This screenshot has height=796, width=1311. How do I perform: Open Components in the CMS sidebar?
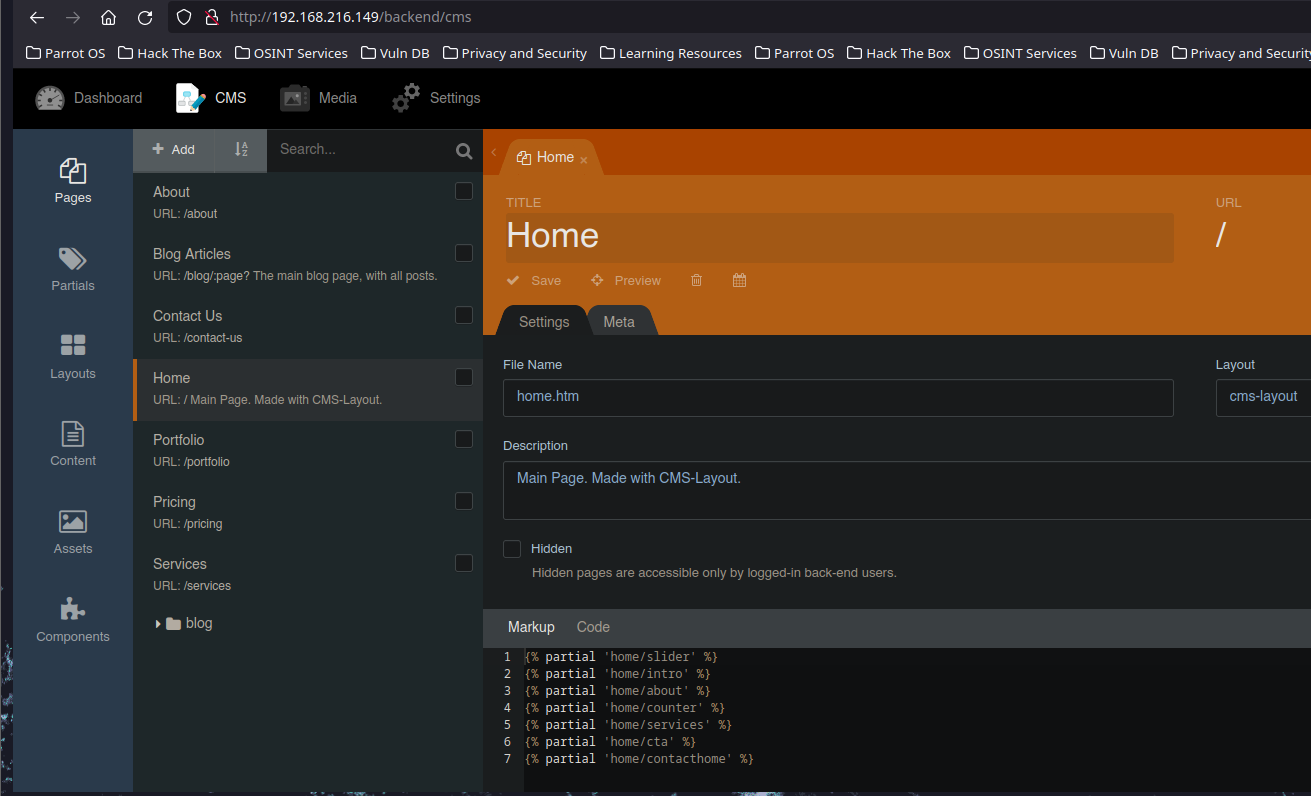click(x=73, y=620)
